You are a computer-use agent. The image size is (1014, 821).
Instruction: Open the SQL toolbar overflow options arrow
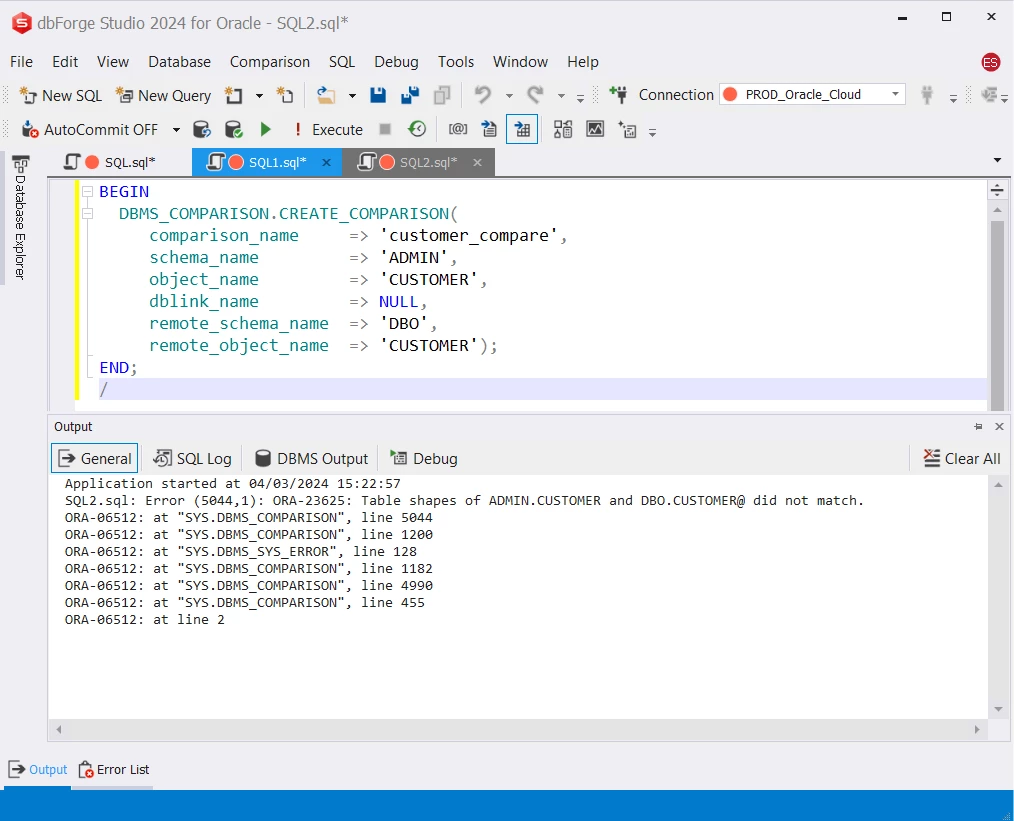[653, 133]
